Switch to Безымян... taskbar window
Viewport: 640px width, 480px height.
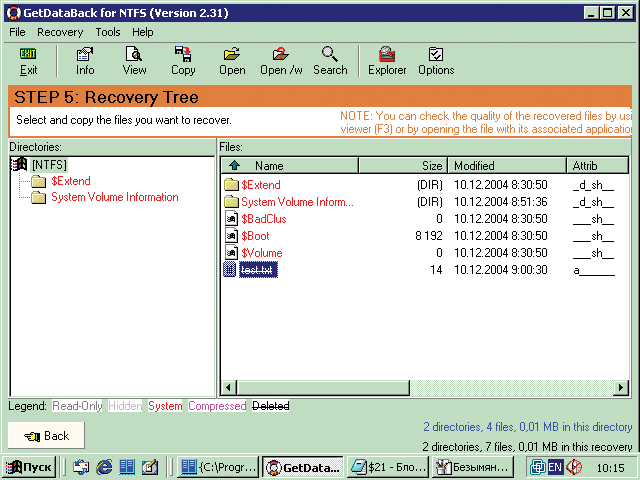tap(472, 467)
